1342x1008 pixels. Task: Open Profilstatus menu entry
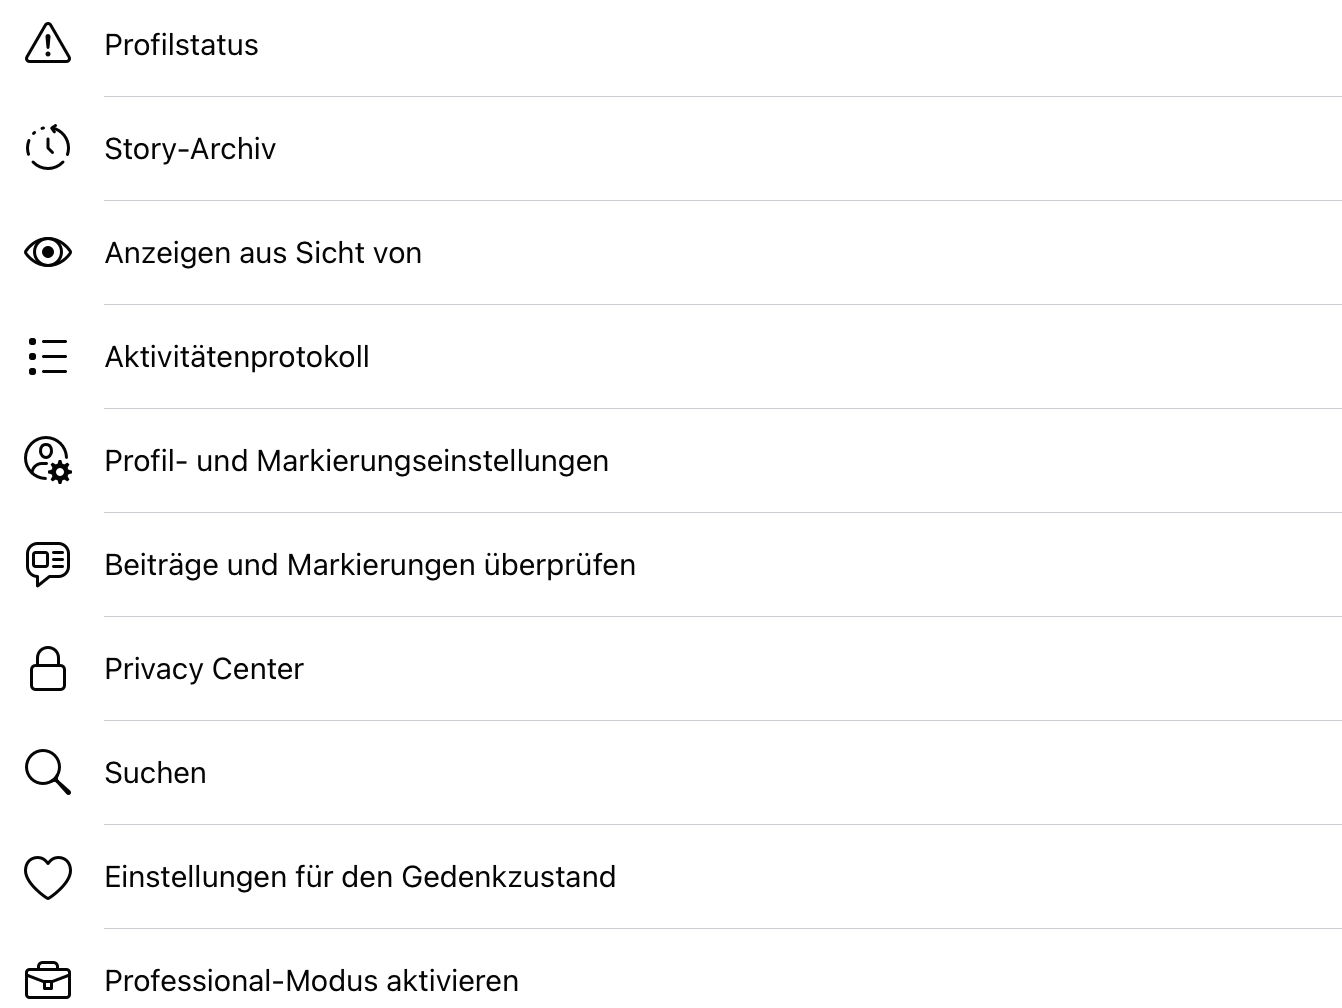(x=181, y=45)
